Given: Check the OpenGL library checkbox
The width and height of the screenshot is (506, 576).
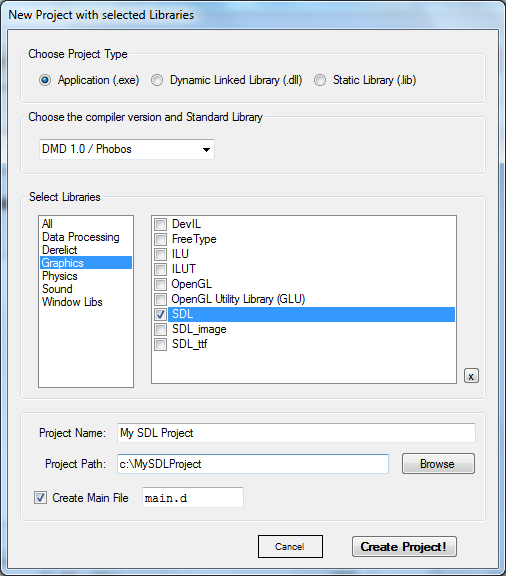Looking at the screenshot, I should point(160,284).
